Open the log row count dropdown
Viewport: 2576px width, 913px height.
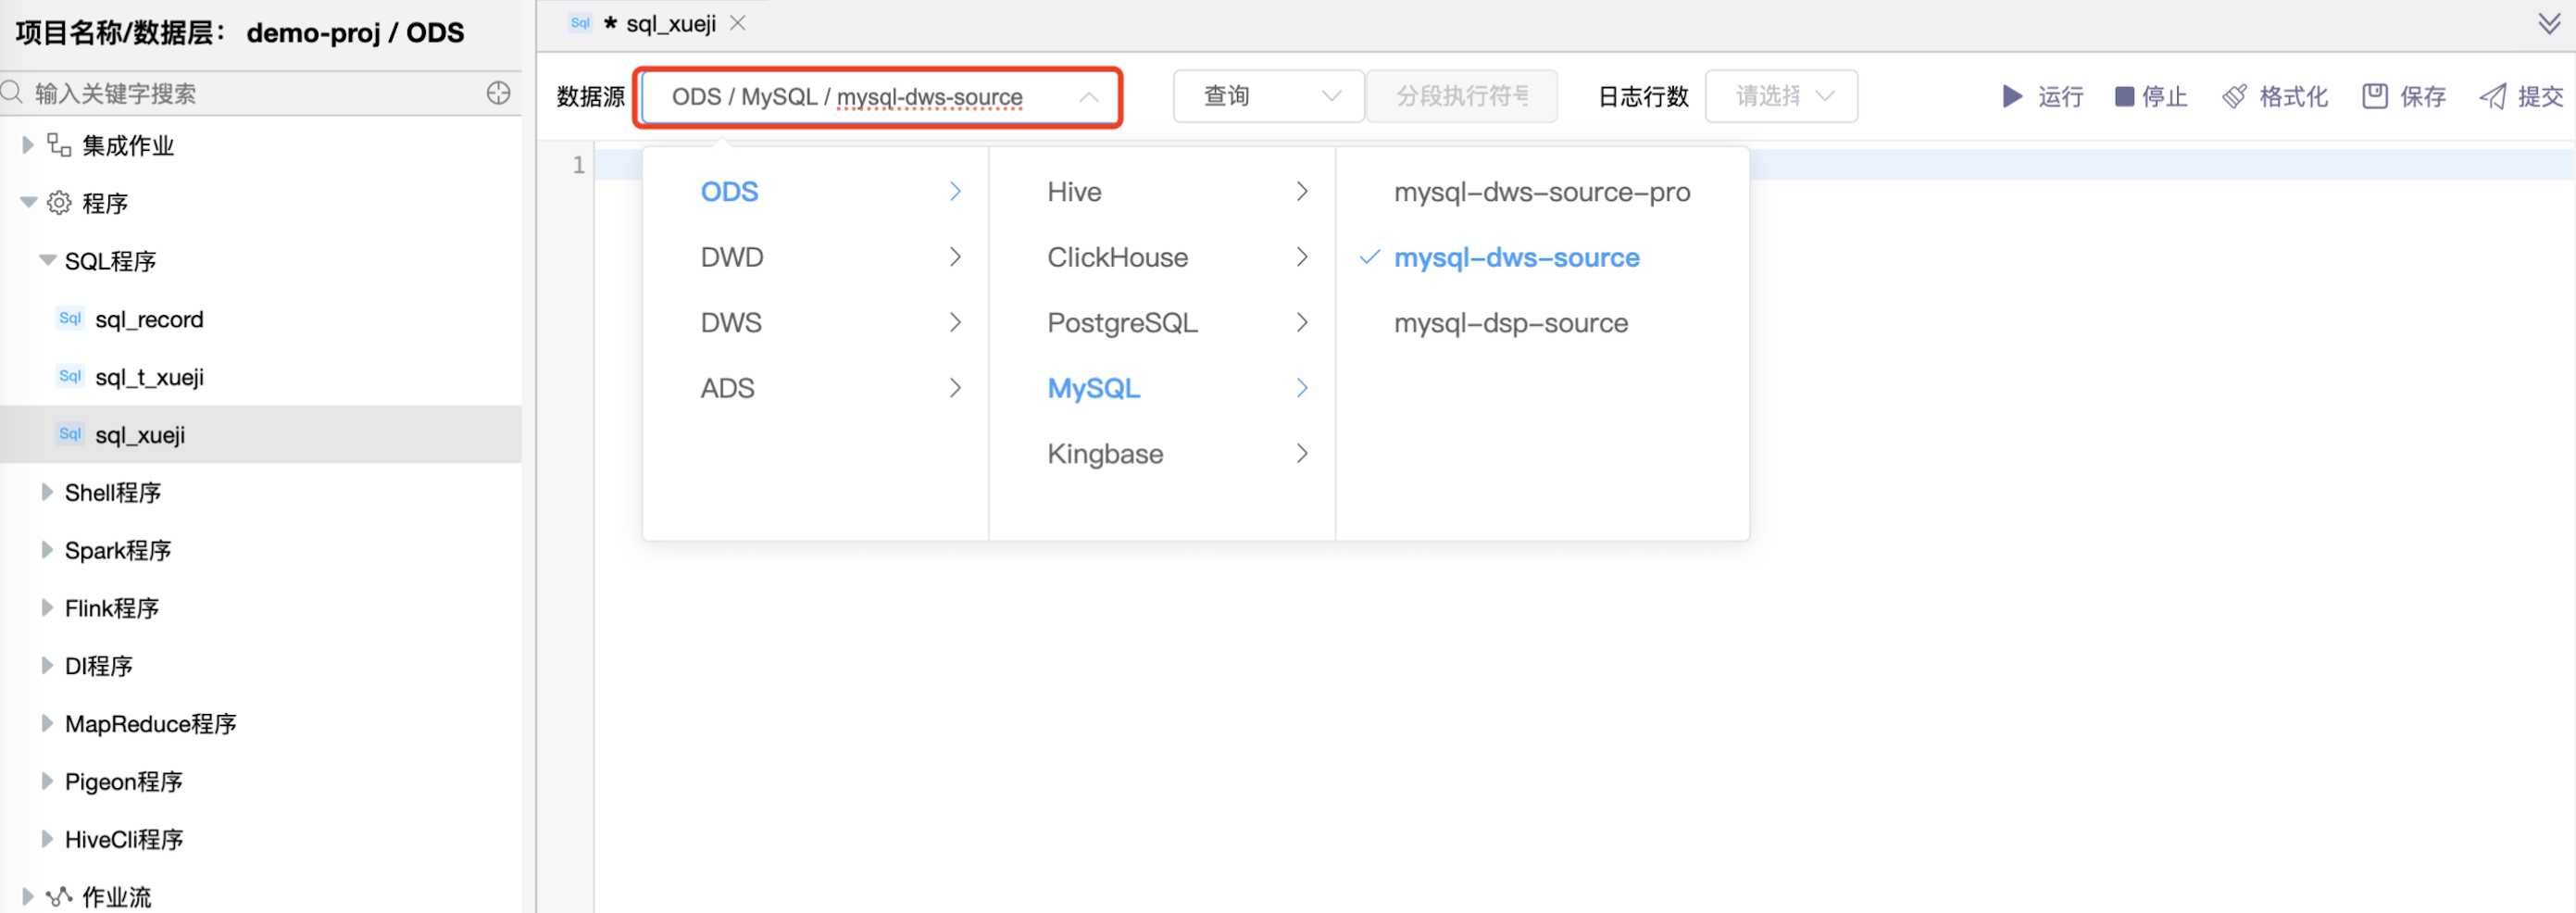coord(1781,96)
